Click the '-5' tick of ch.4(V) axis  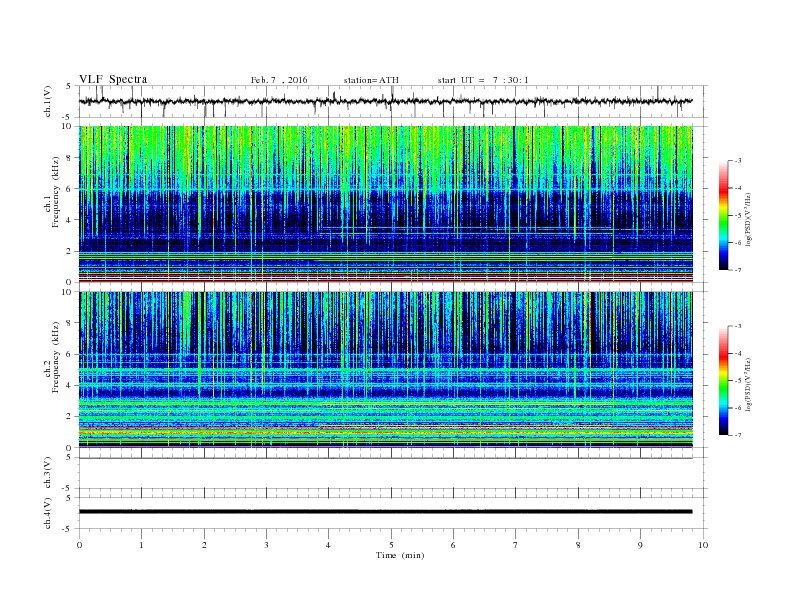tap(68, 529)
